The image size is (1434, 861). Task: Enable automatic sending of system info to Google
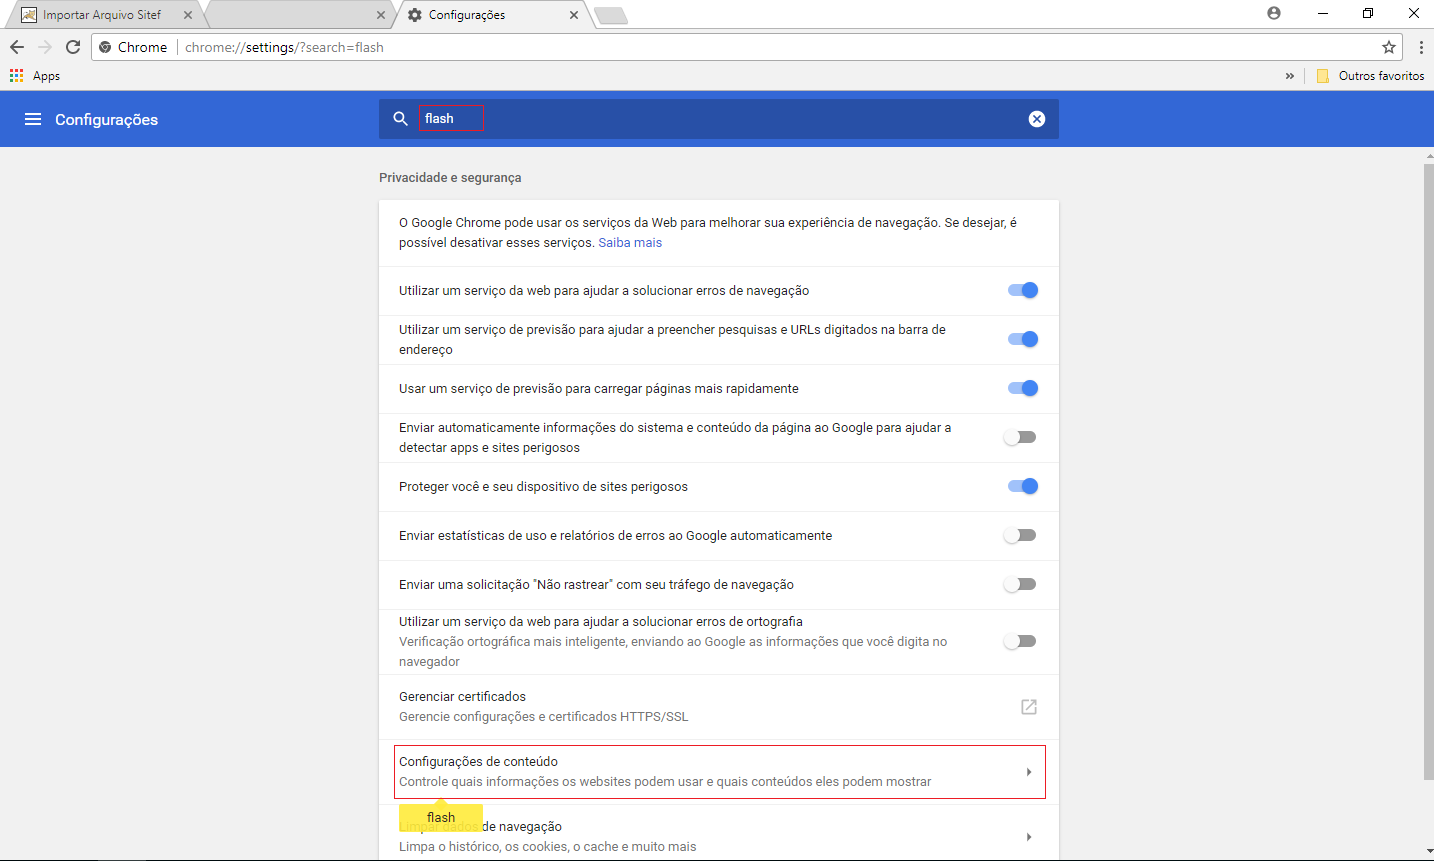tap(1020, 437)
